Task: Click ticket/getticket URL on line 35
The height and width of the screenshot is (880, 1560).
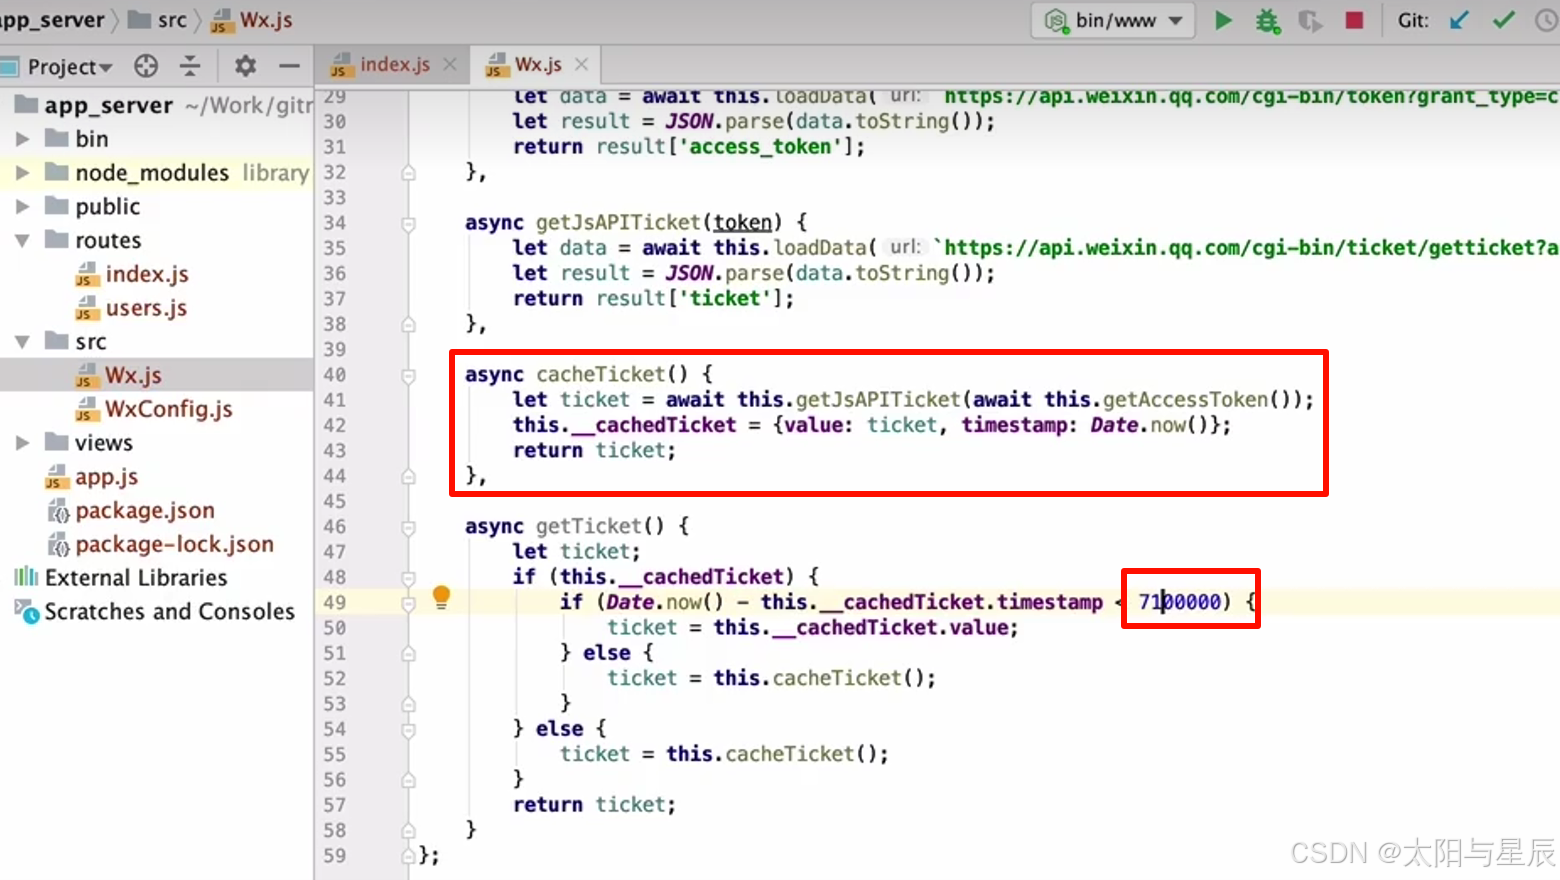Action: [1246, 248]
